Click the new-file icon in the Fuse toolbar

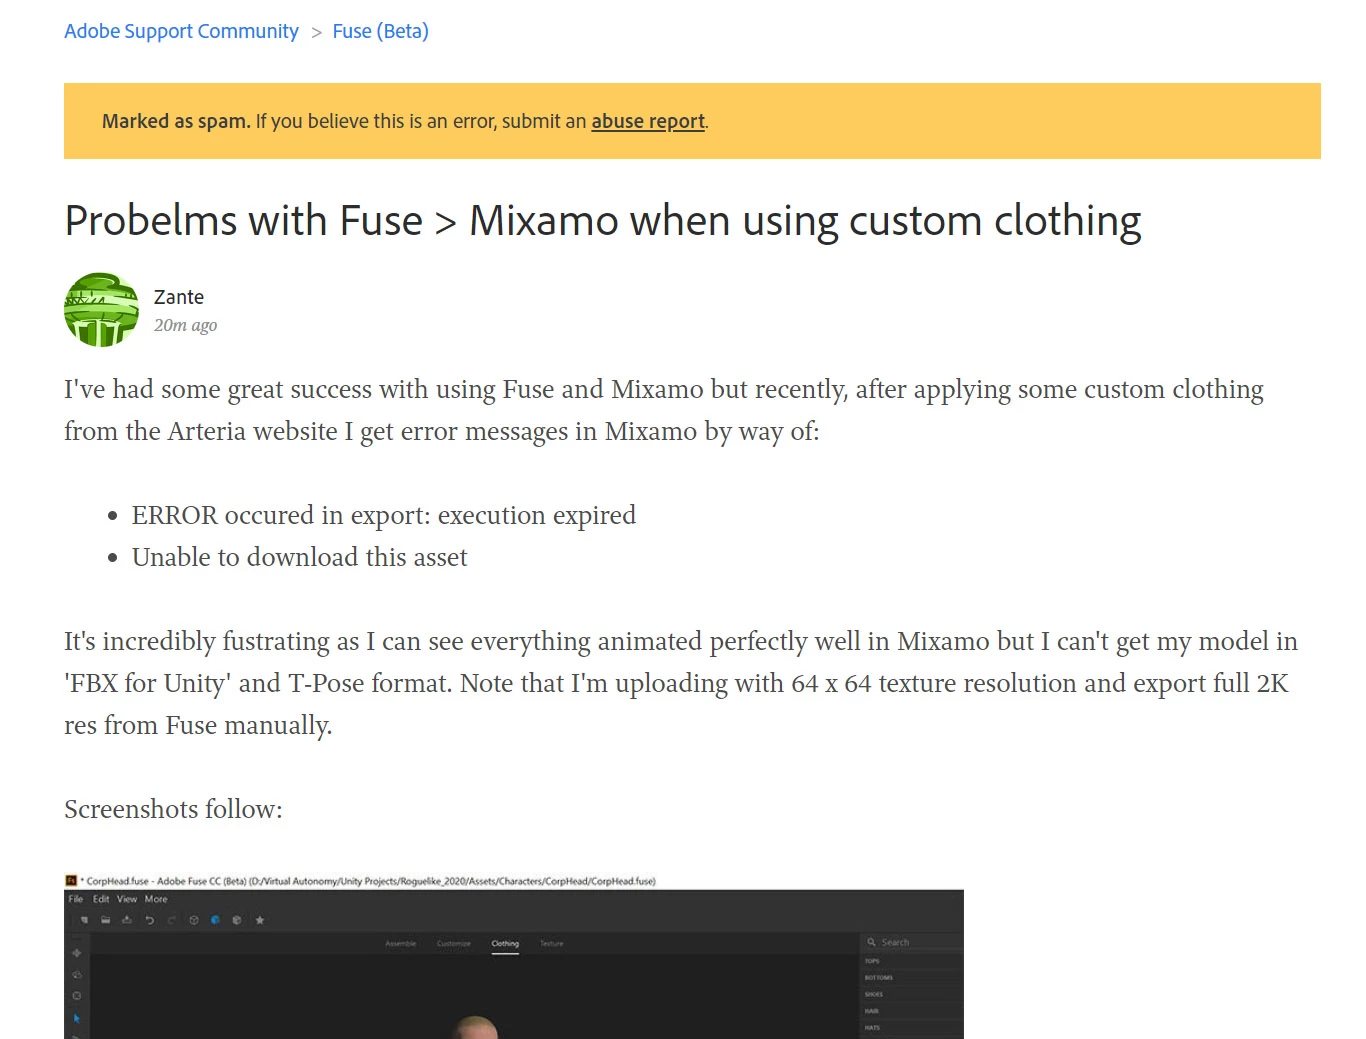pyautogui.click(x=84, y=920)
